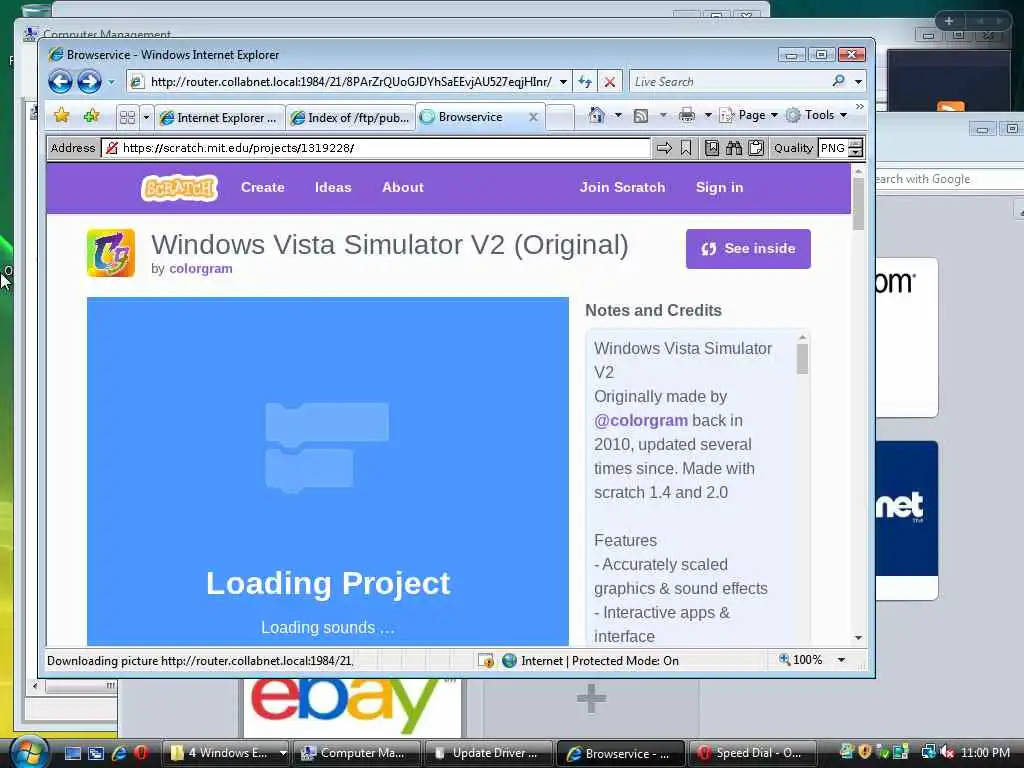Launch Opera from quick launch
The image size is (1024, 768).
[140, 753]
